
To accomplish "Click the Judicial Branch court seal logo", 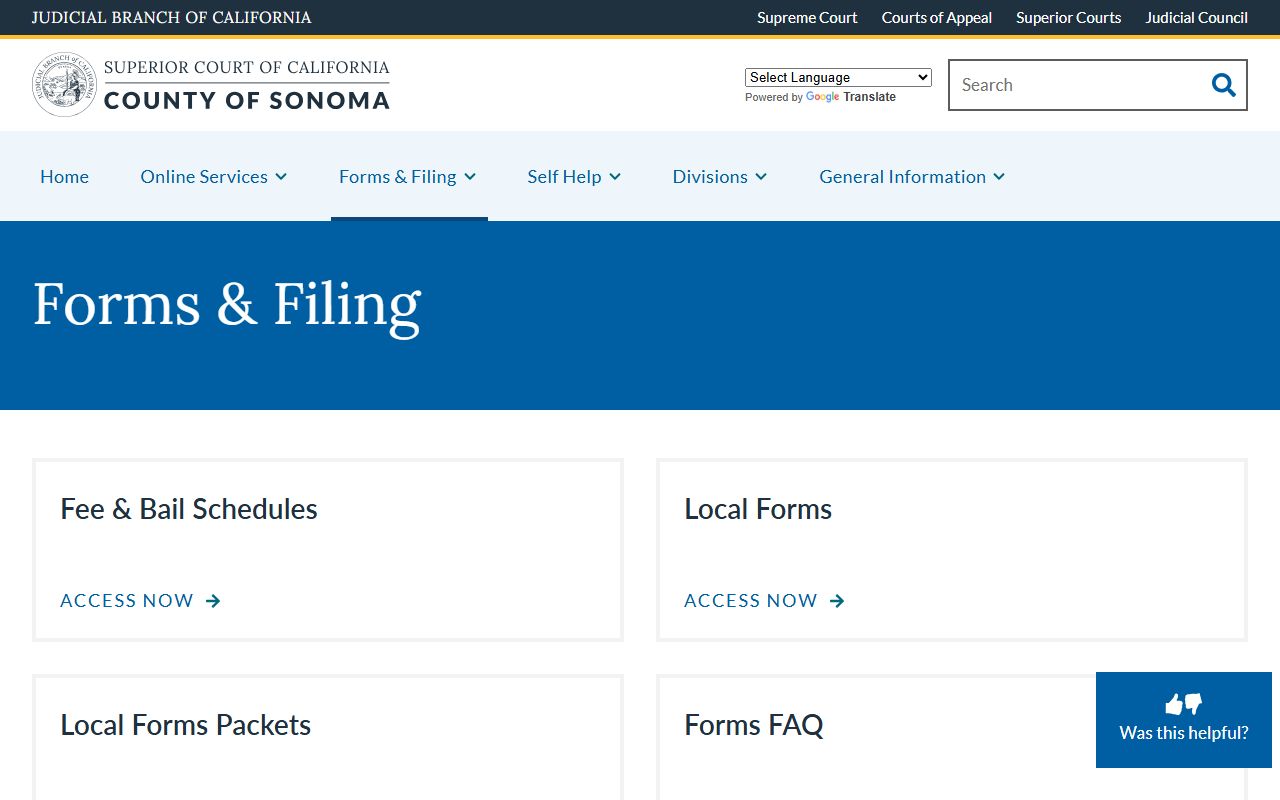I will (65, 85).
